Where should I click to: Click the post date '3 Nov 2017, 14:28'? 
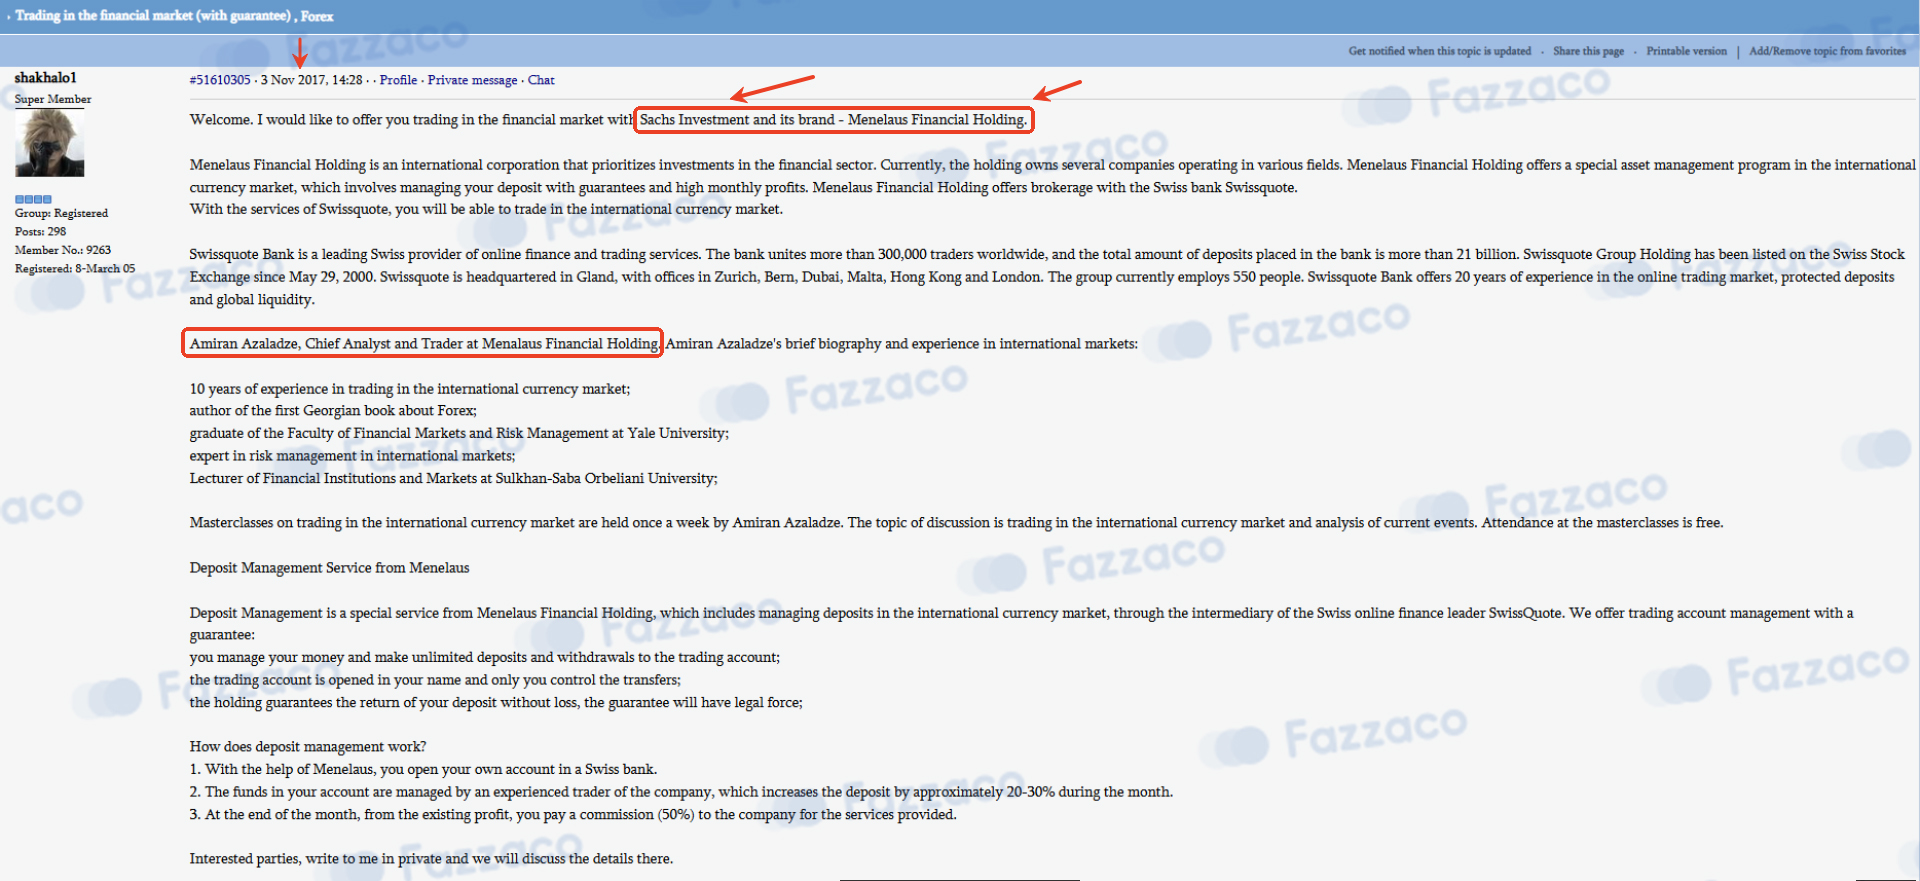311,80
